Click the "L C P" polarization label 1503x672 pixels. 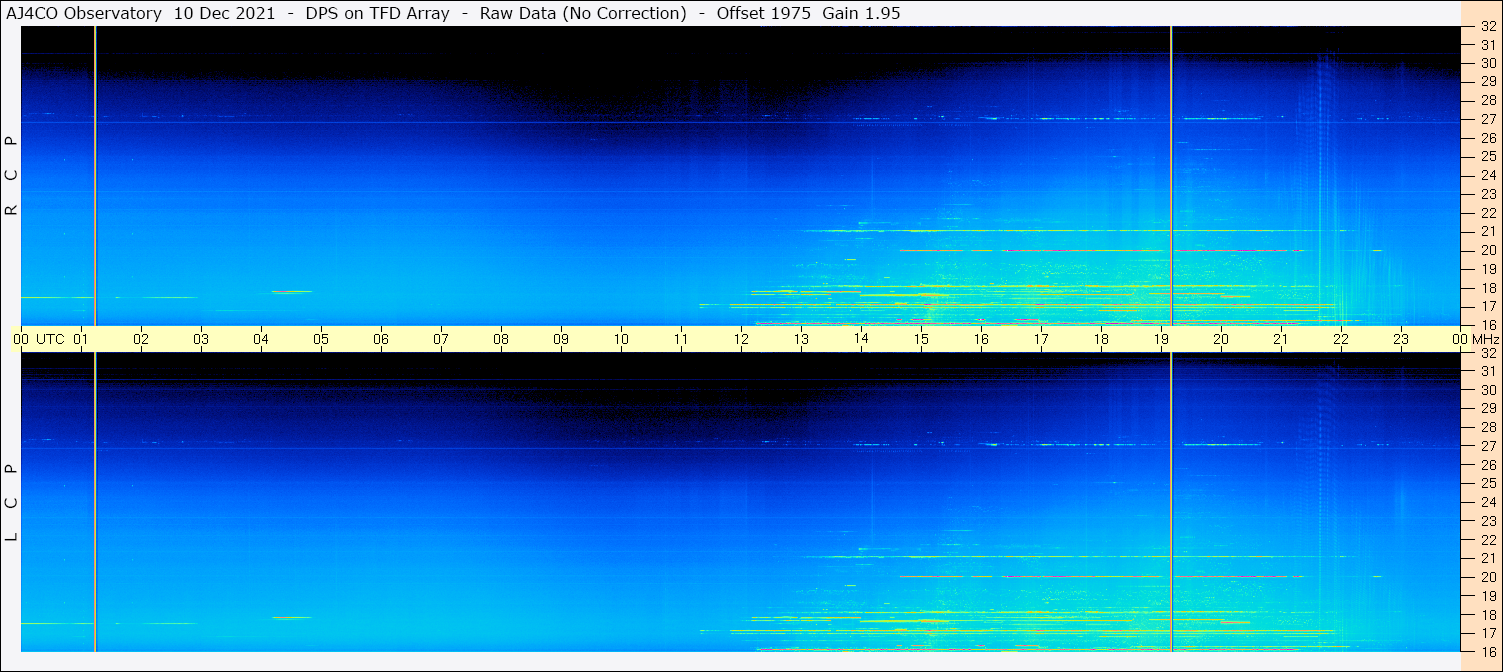click(12, 502)
